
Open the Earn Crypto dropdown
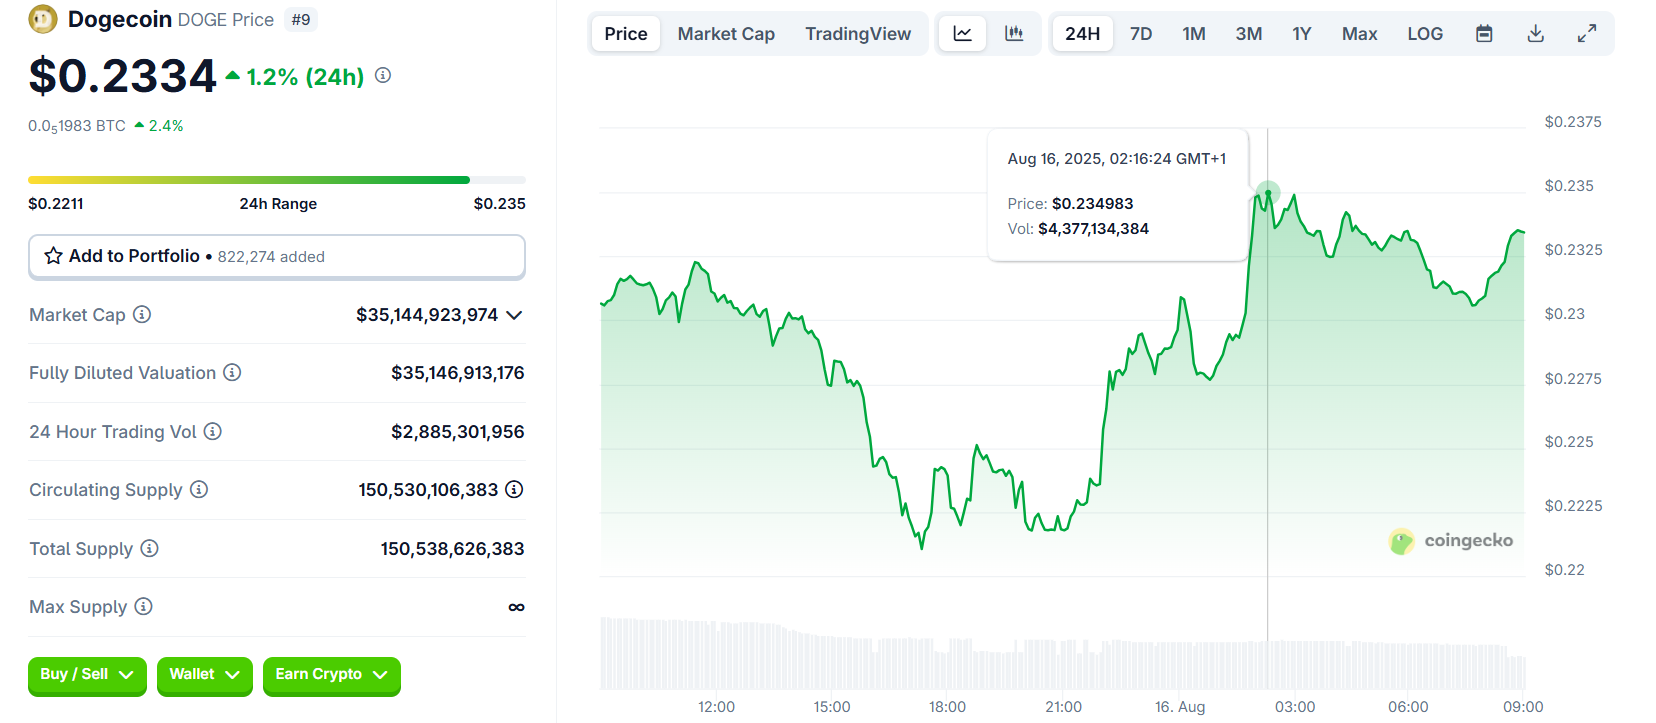tap(332, 675)
